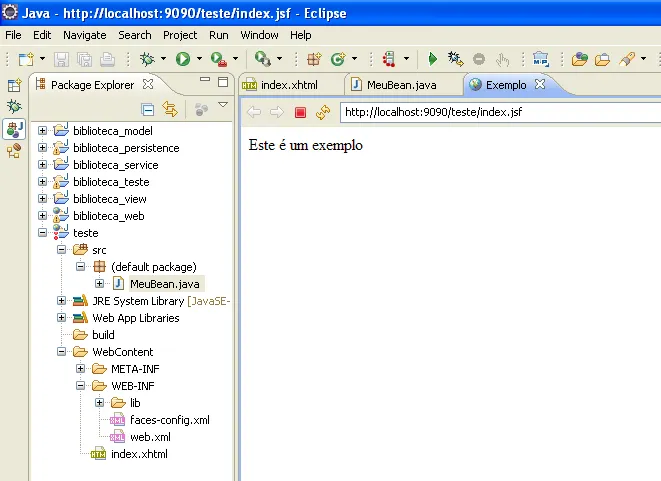
Task: Click the browser Refresh icon
Action: (323, 112)
